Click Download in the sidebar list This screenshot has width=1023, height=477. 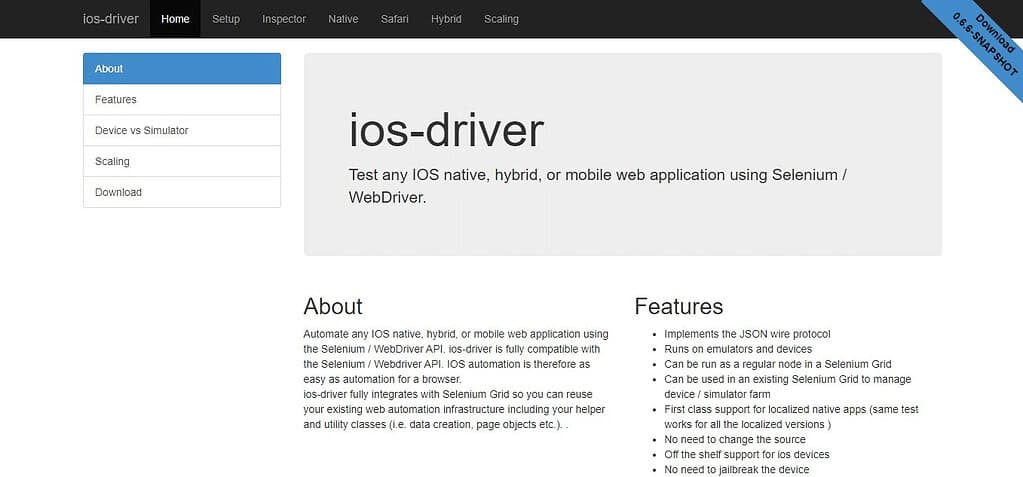tap(182, 192)
